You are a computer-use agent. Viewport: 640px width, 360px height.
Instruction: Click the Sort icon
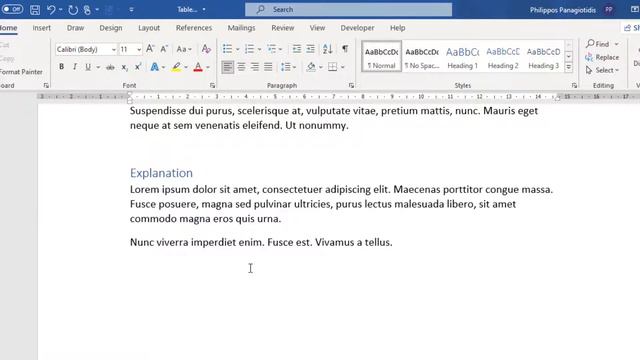(327, 49)
